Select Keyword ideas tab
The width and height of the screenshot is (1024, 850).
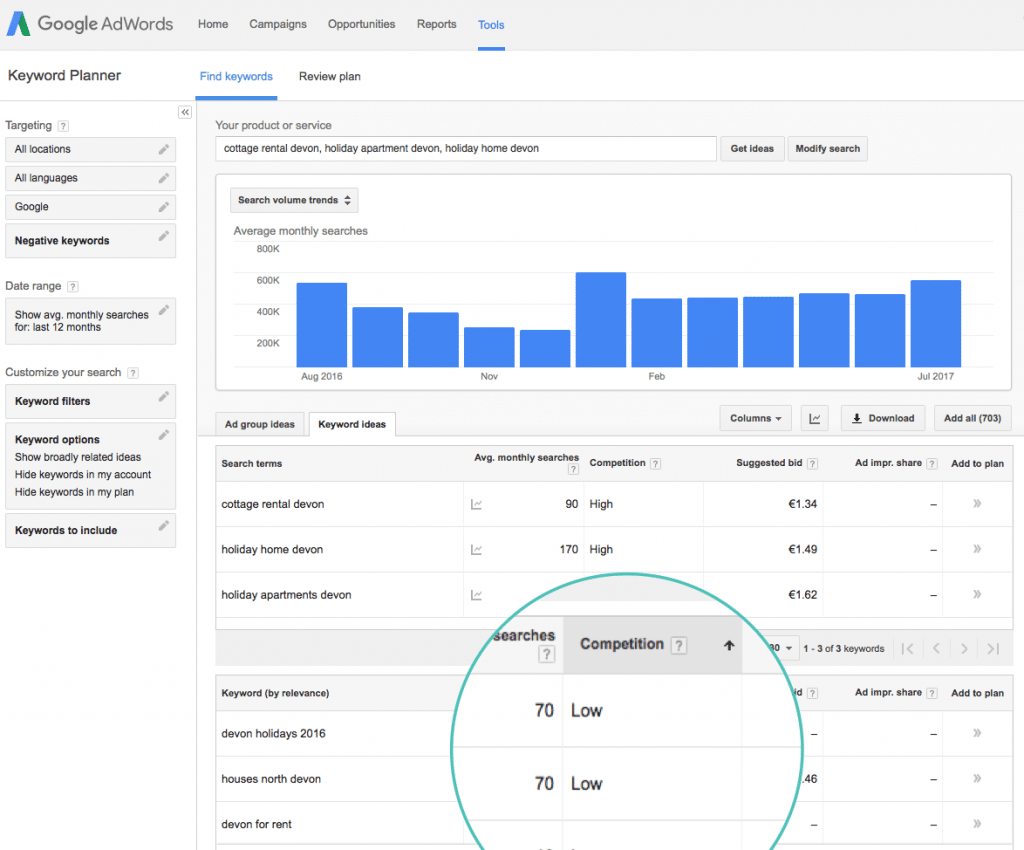coord(352,424)
